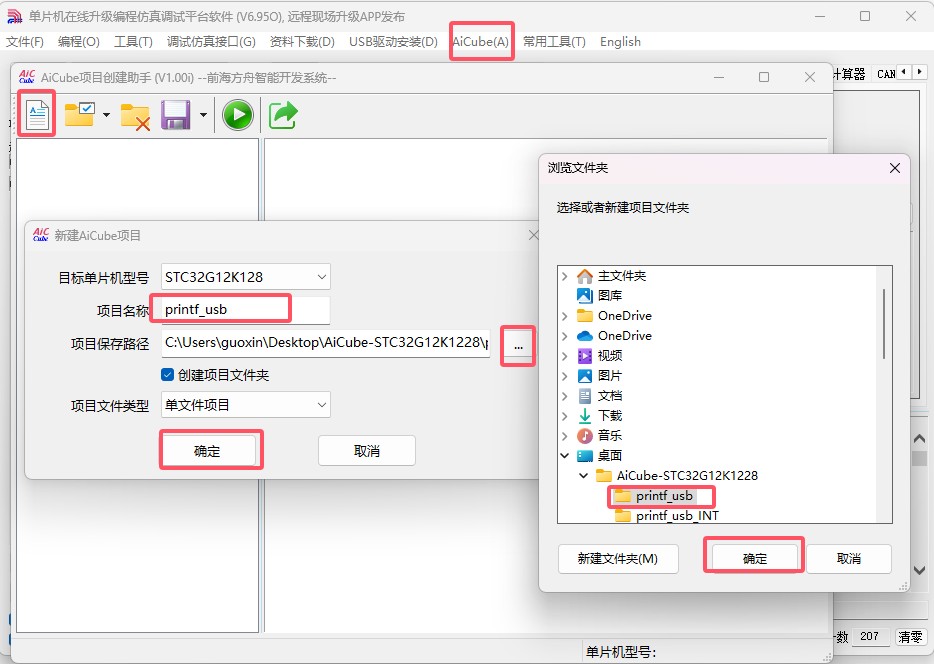Open the 编程(O) menu
This screenshot has width=934, height=664.
tap(79, 42)
